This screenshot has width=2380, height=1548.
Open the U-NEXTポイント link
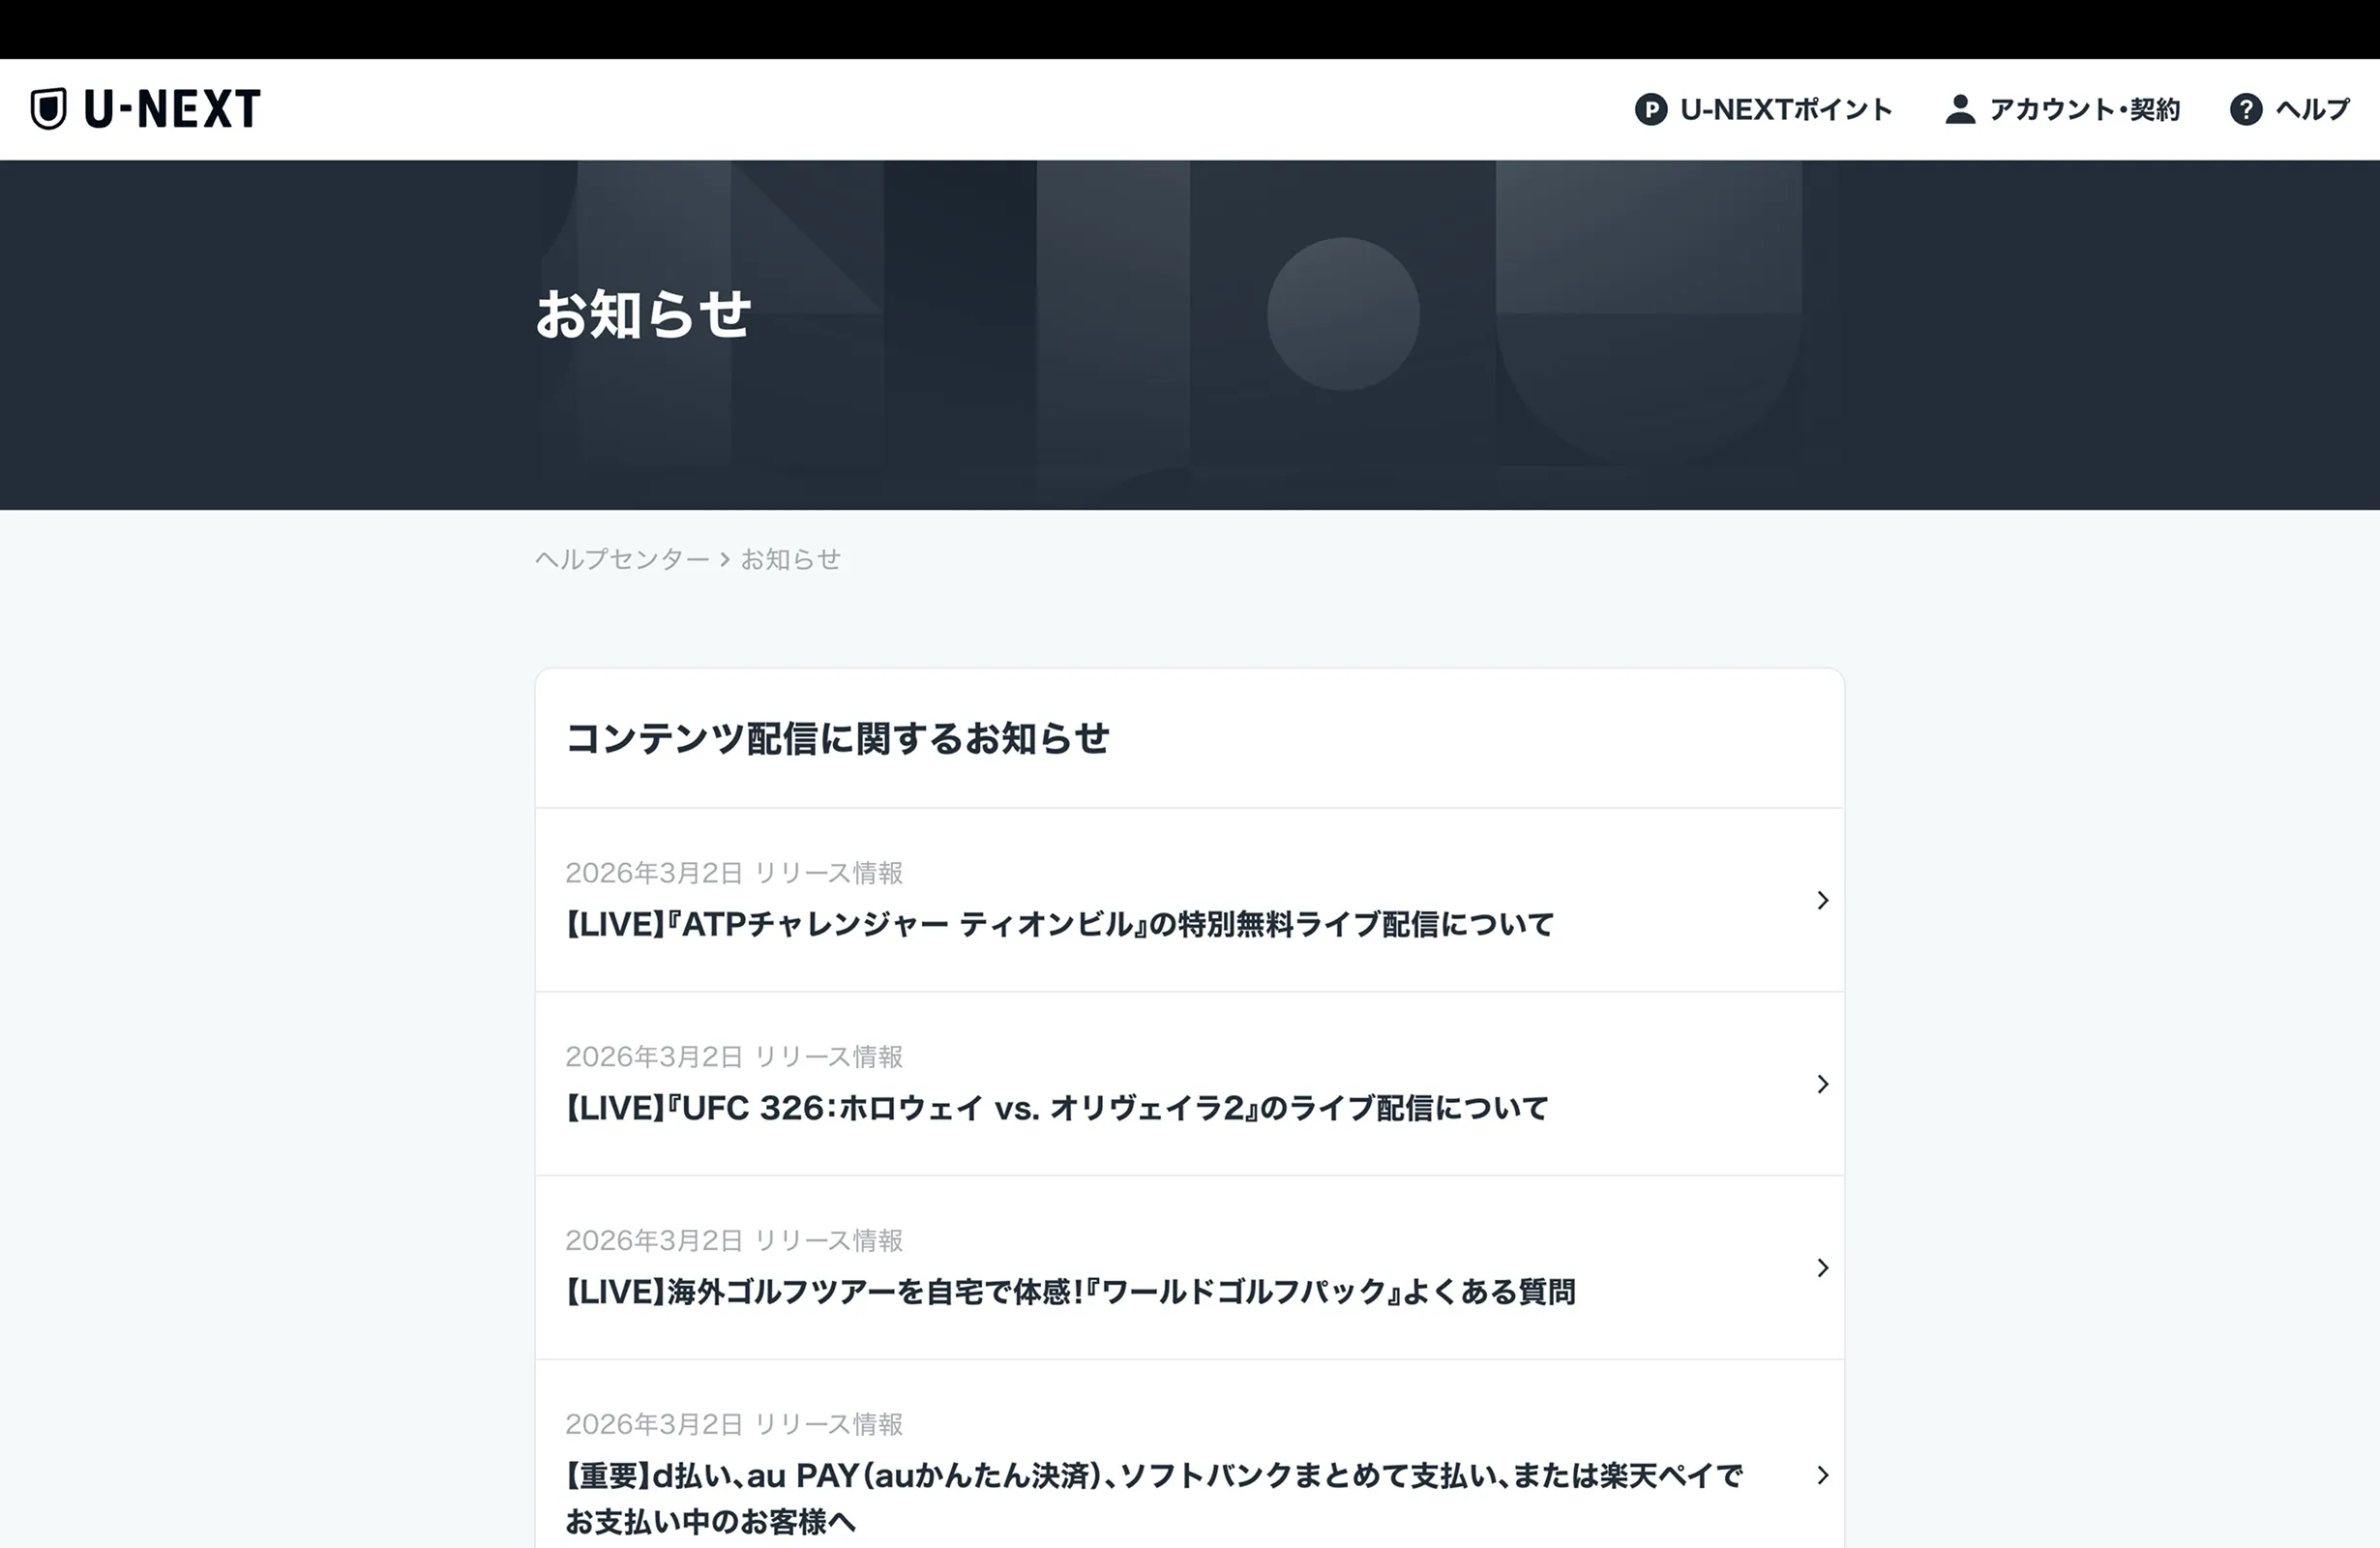[1763, 109]
